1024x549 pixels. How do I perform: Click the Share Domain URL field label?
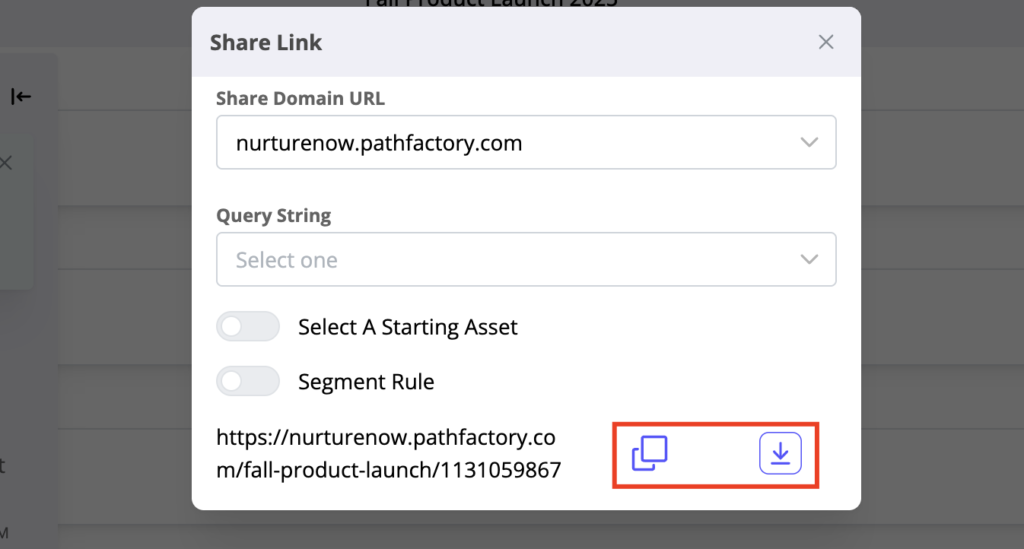coord(300,98)
